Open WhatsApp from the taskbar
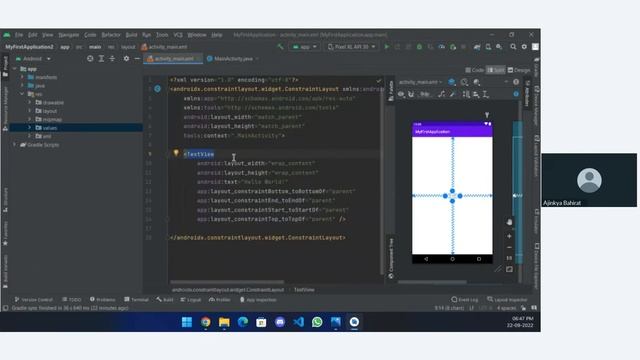Viewport: 640px width, 360px height. [317, 322]
